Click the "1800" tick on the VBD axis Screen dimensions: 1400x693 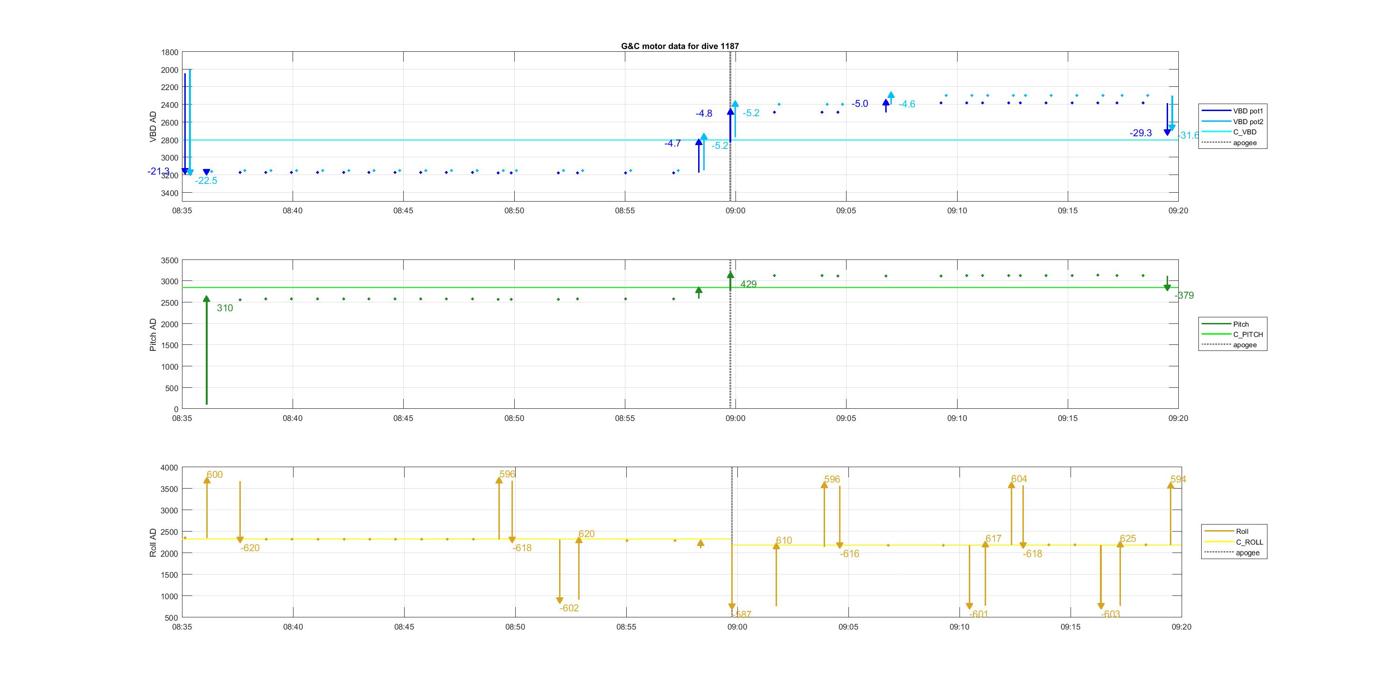(x=170, y=52)
